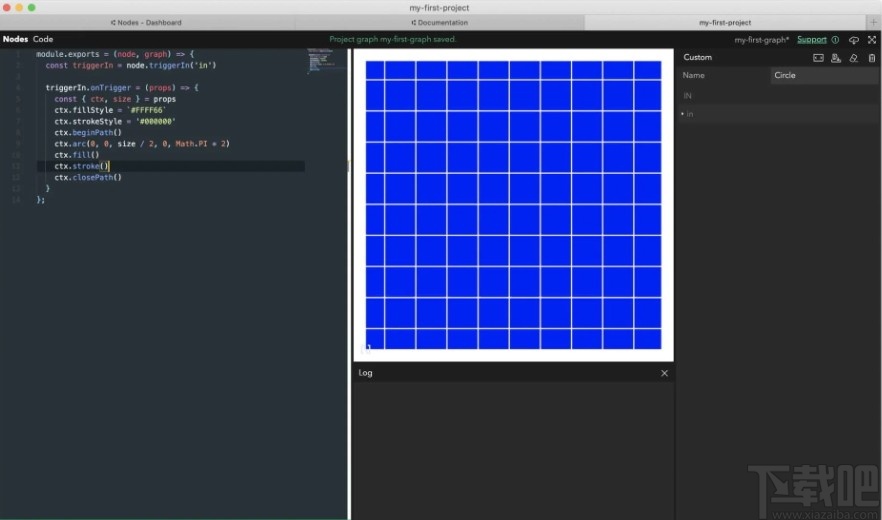Toggle fullscreen with the expand arrows icon

[x=871, y=40]
